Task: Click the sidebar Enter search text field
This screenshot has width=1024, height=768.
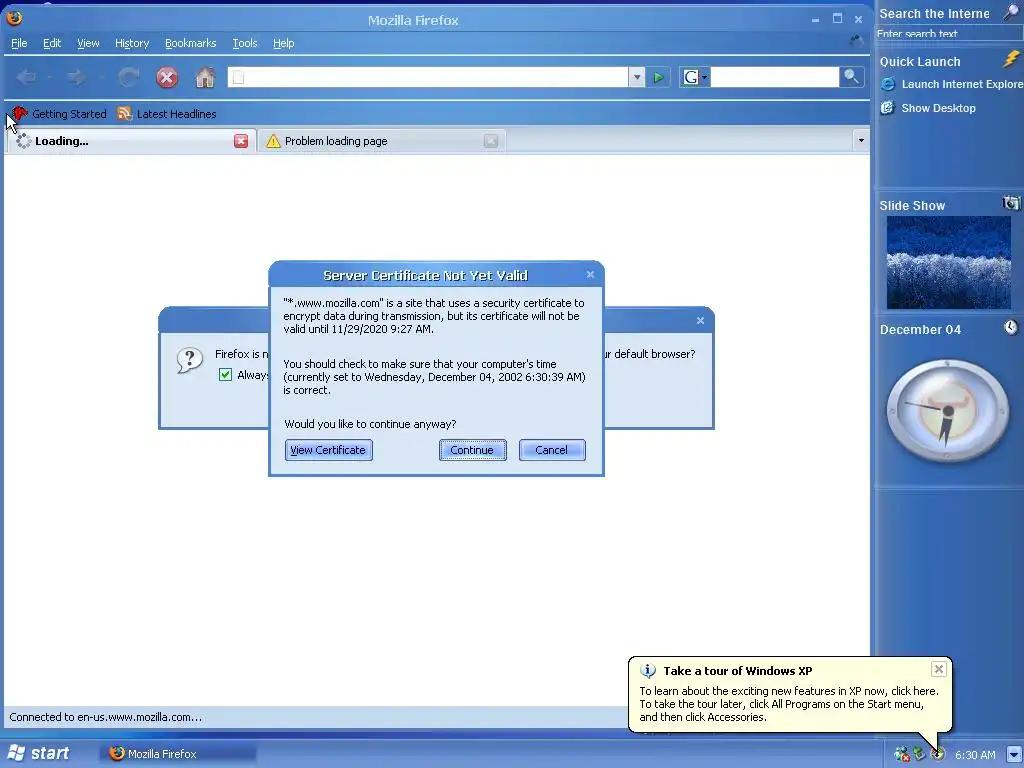Action: 950,34
